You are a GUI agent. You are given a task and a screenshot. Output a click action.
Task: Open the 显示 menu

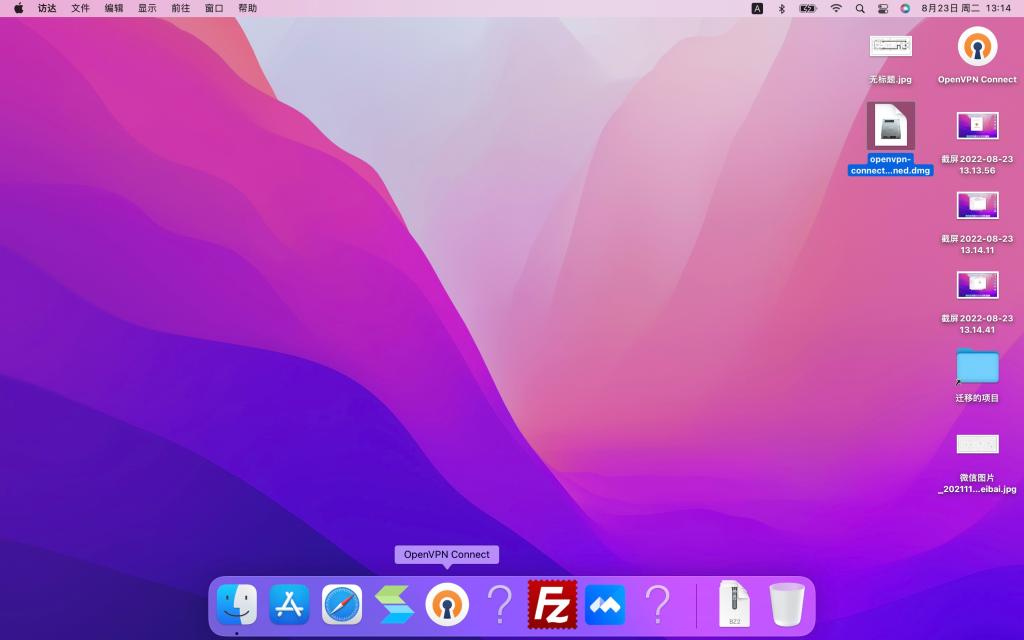[147, 8]
